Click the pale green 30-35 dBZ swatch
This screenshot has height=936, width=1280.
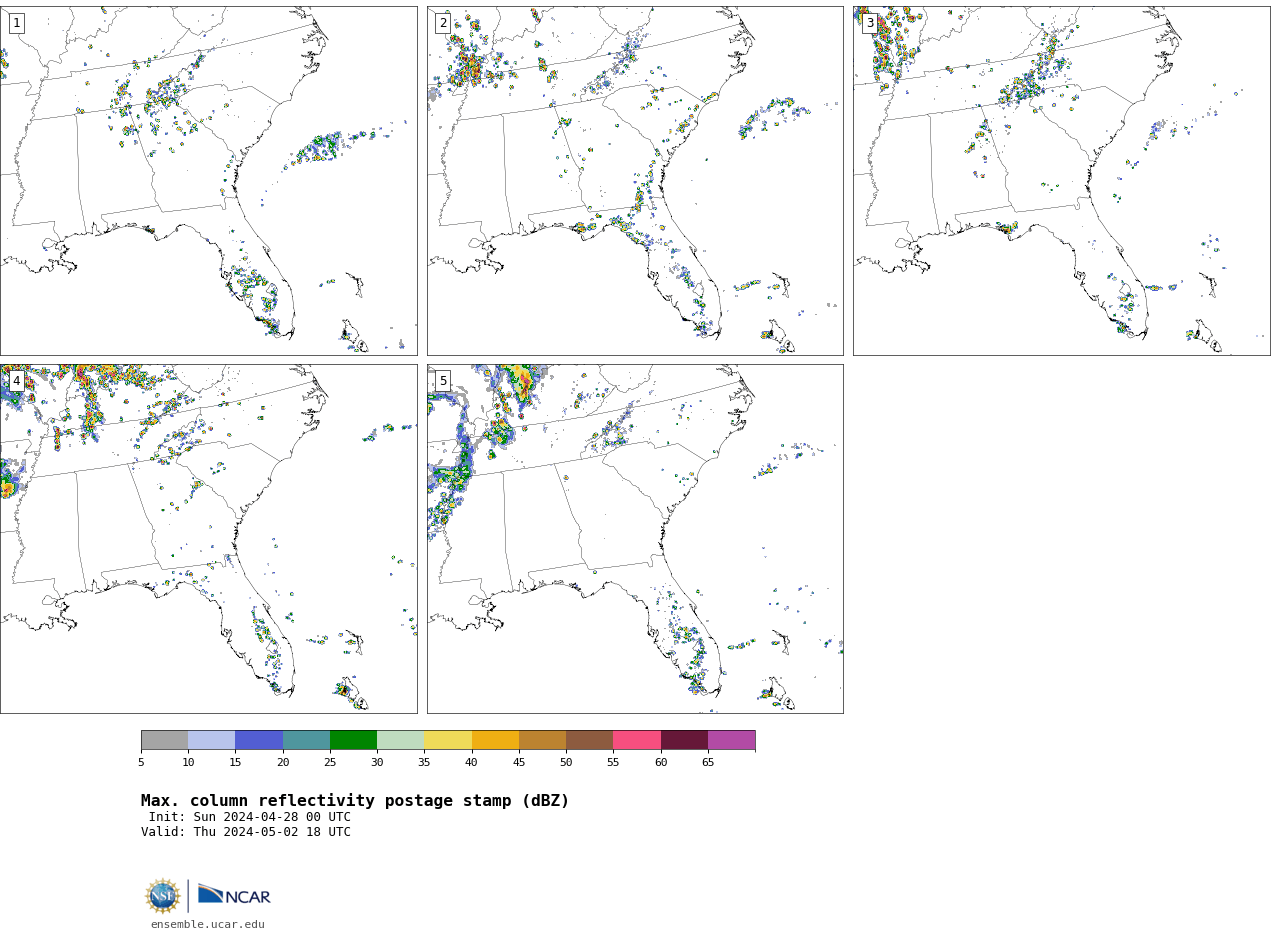pos(401,740)
